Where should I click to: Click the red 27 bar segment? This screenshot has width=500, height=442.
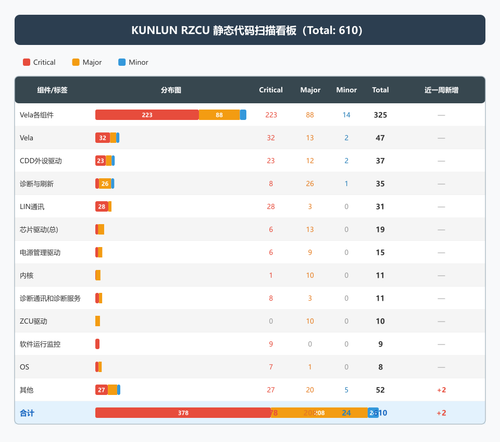point(102,390)
